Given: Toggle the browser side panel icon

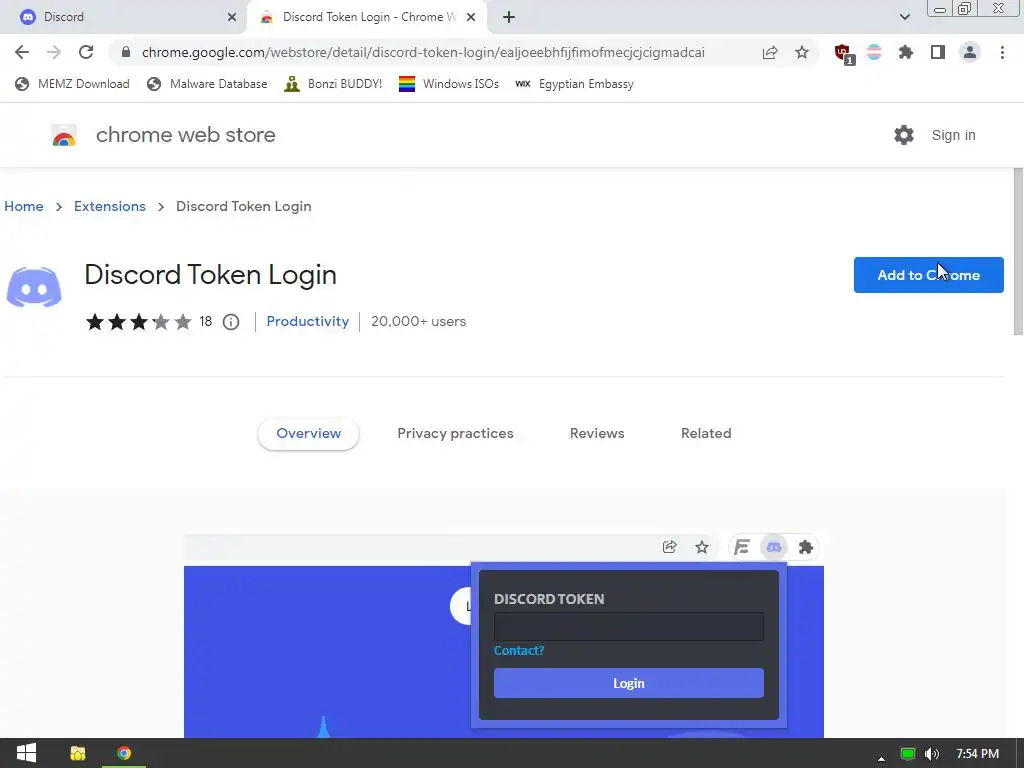Looking at the screenshot, I should (938, 52).
